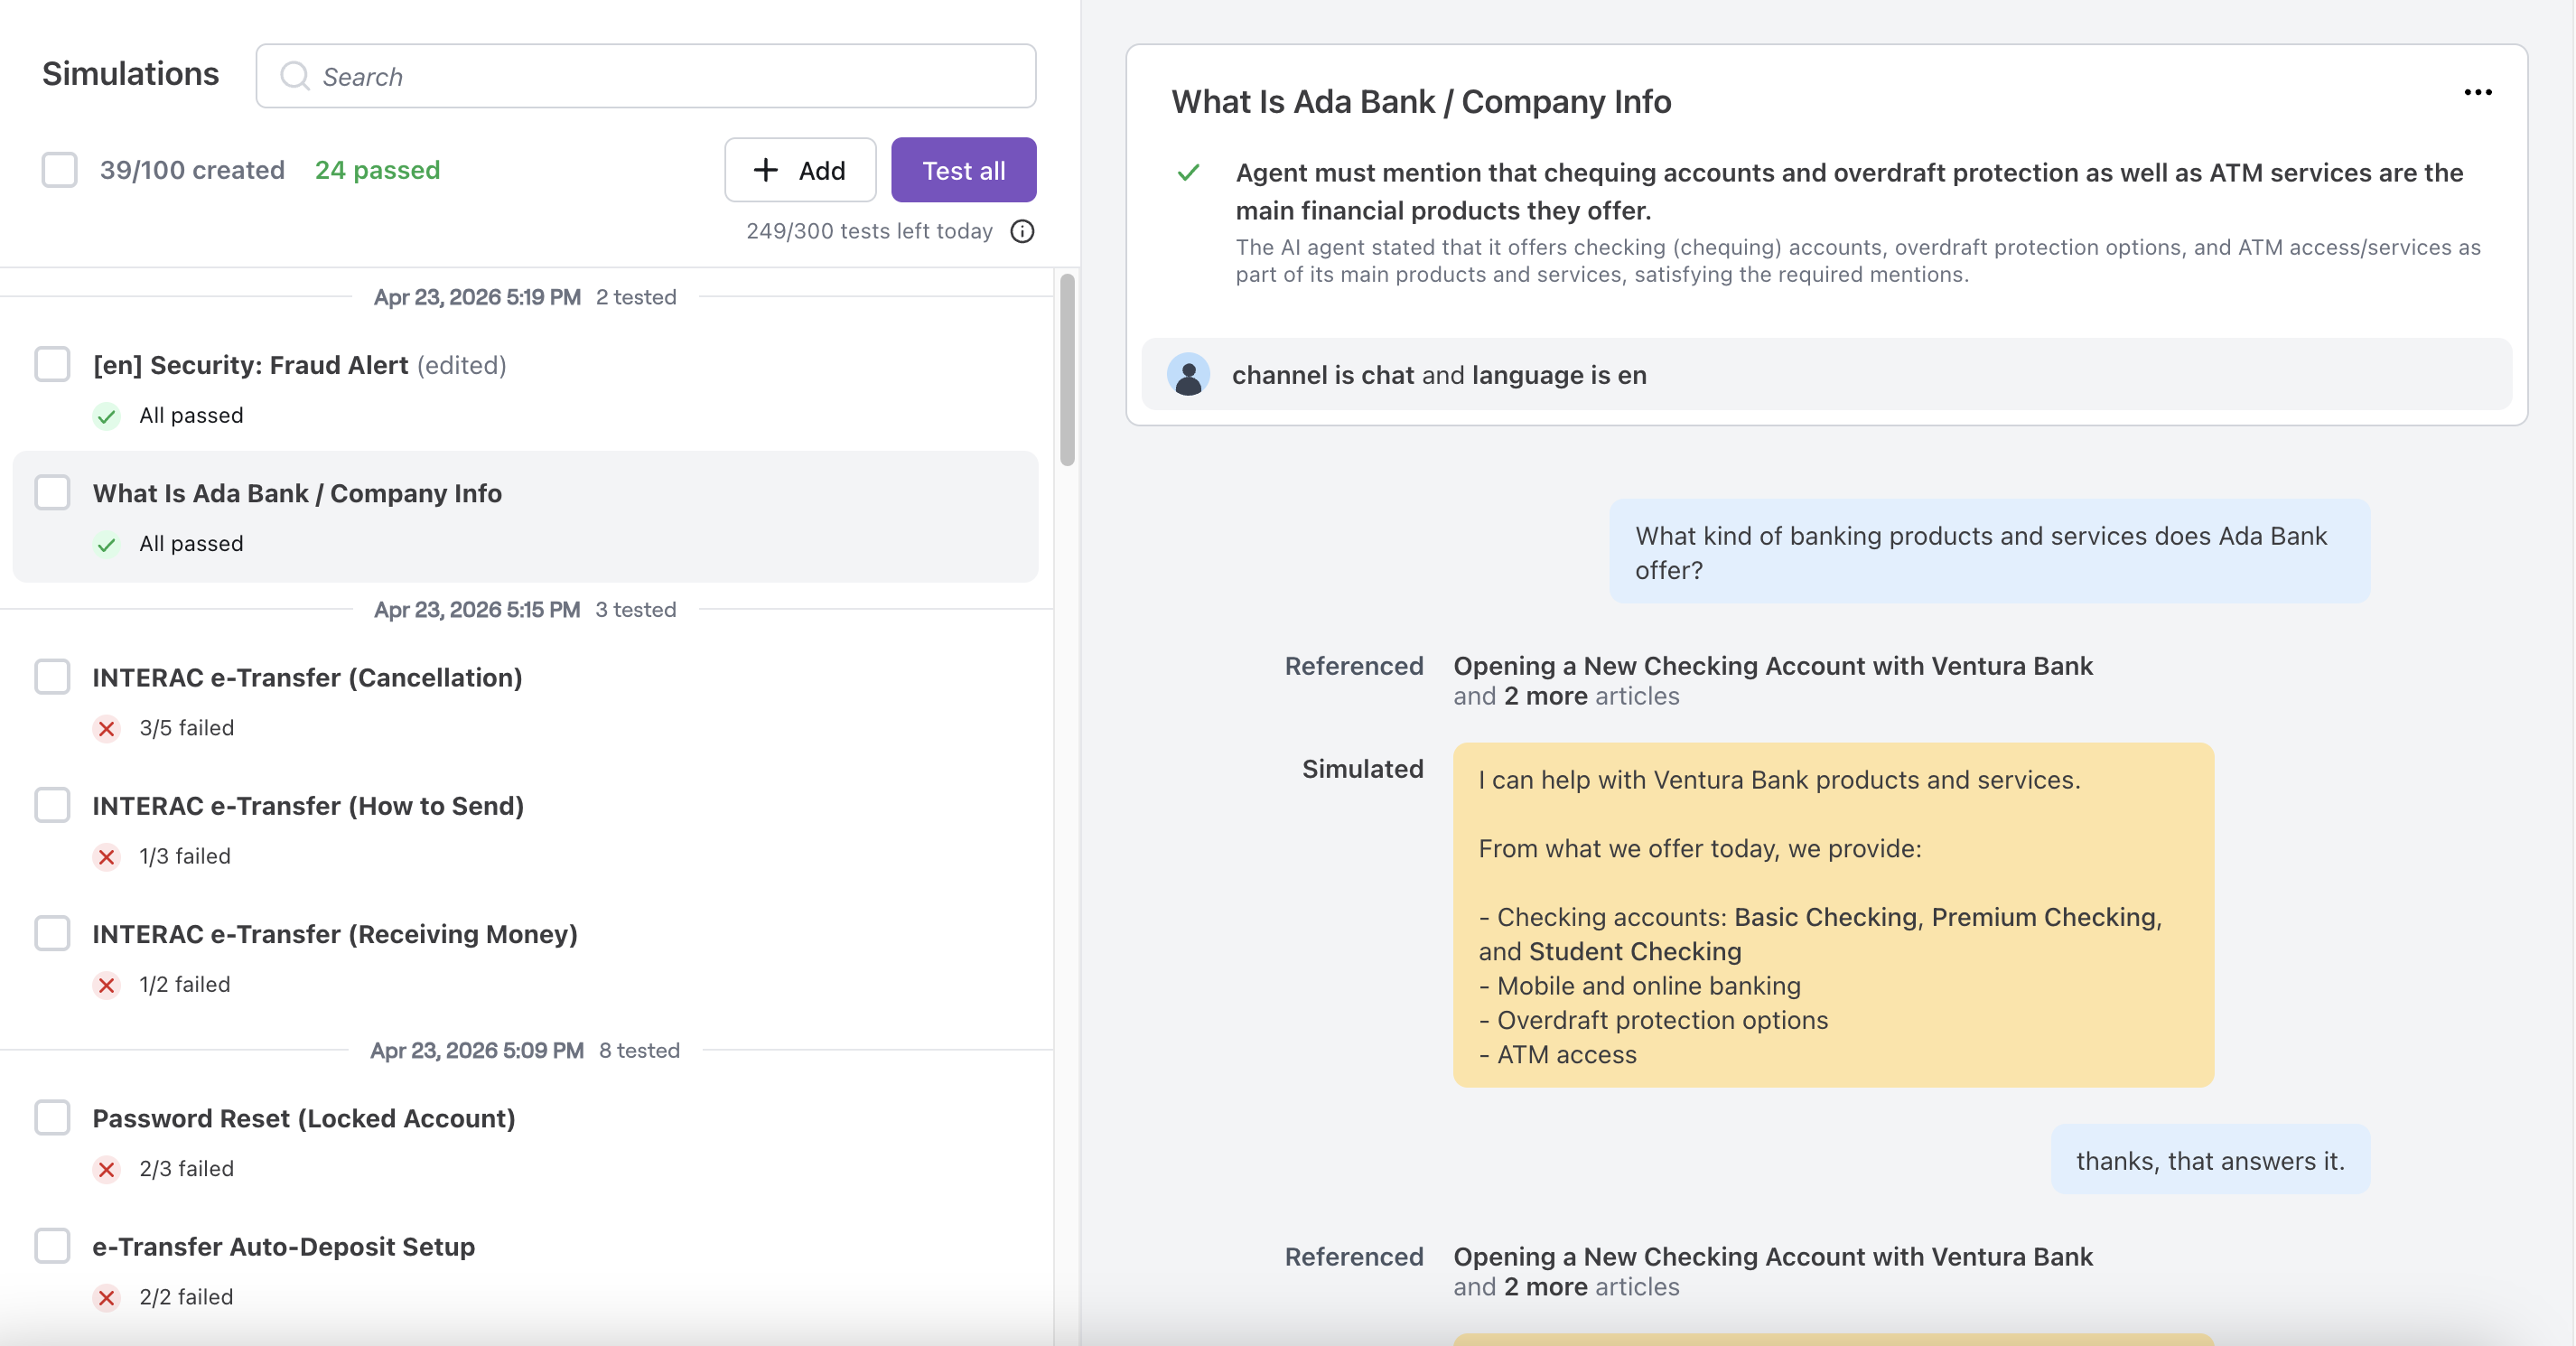Click the info icon beside tests left today
Screen dimensions: 2576x1346
(x=1022, y=231)
